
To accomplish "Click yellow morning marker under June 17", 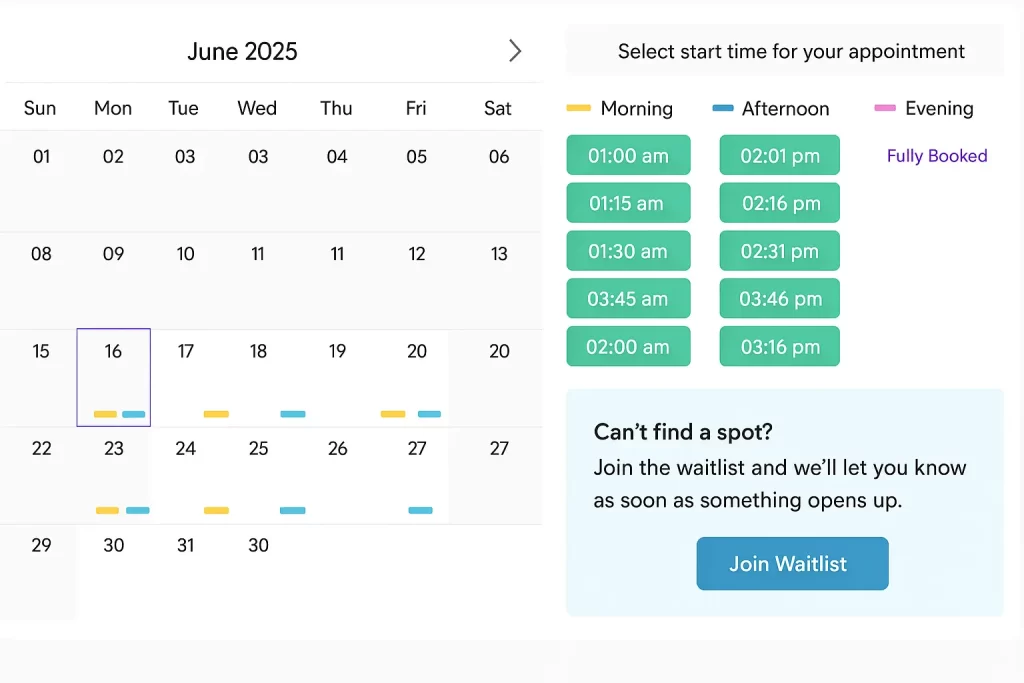I will (216, 414).
